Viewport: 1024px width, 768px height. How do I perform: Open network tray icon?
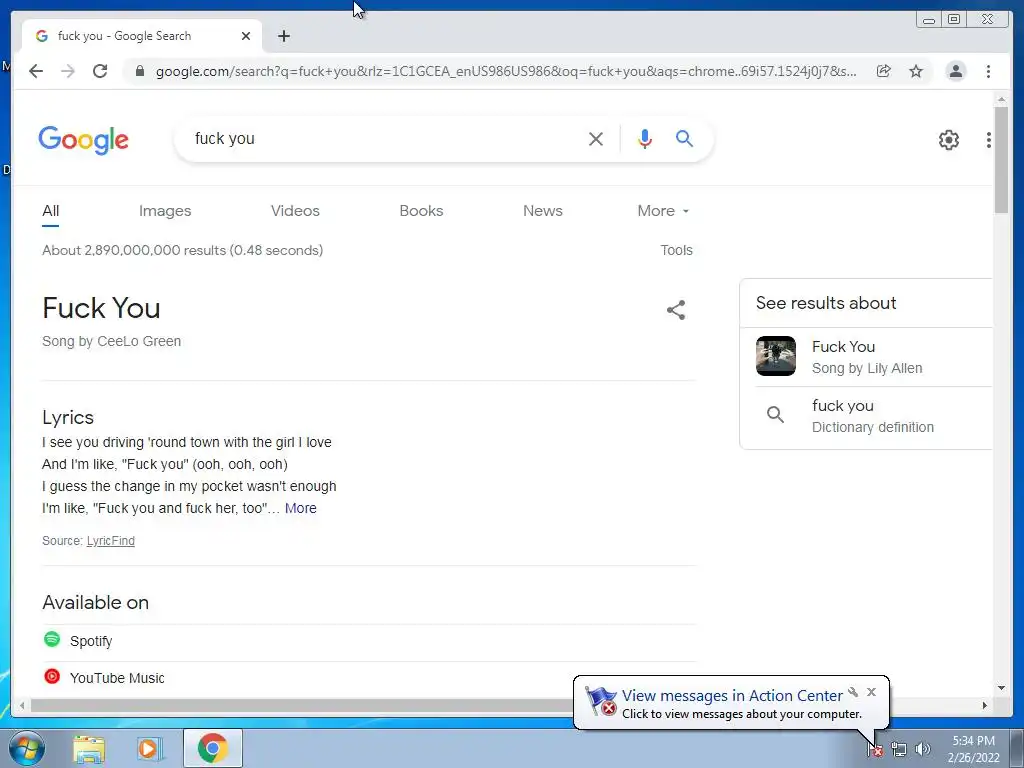899,750
